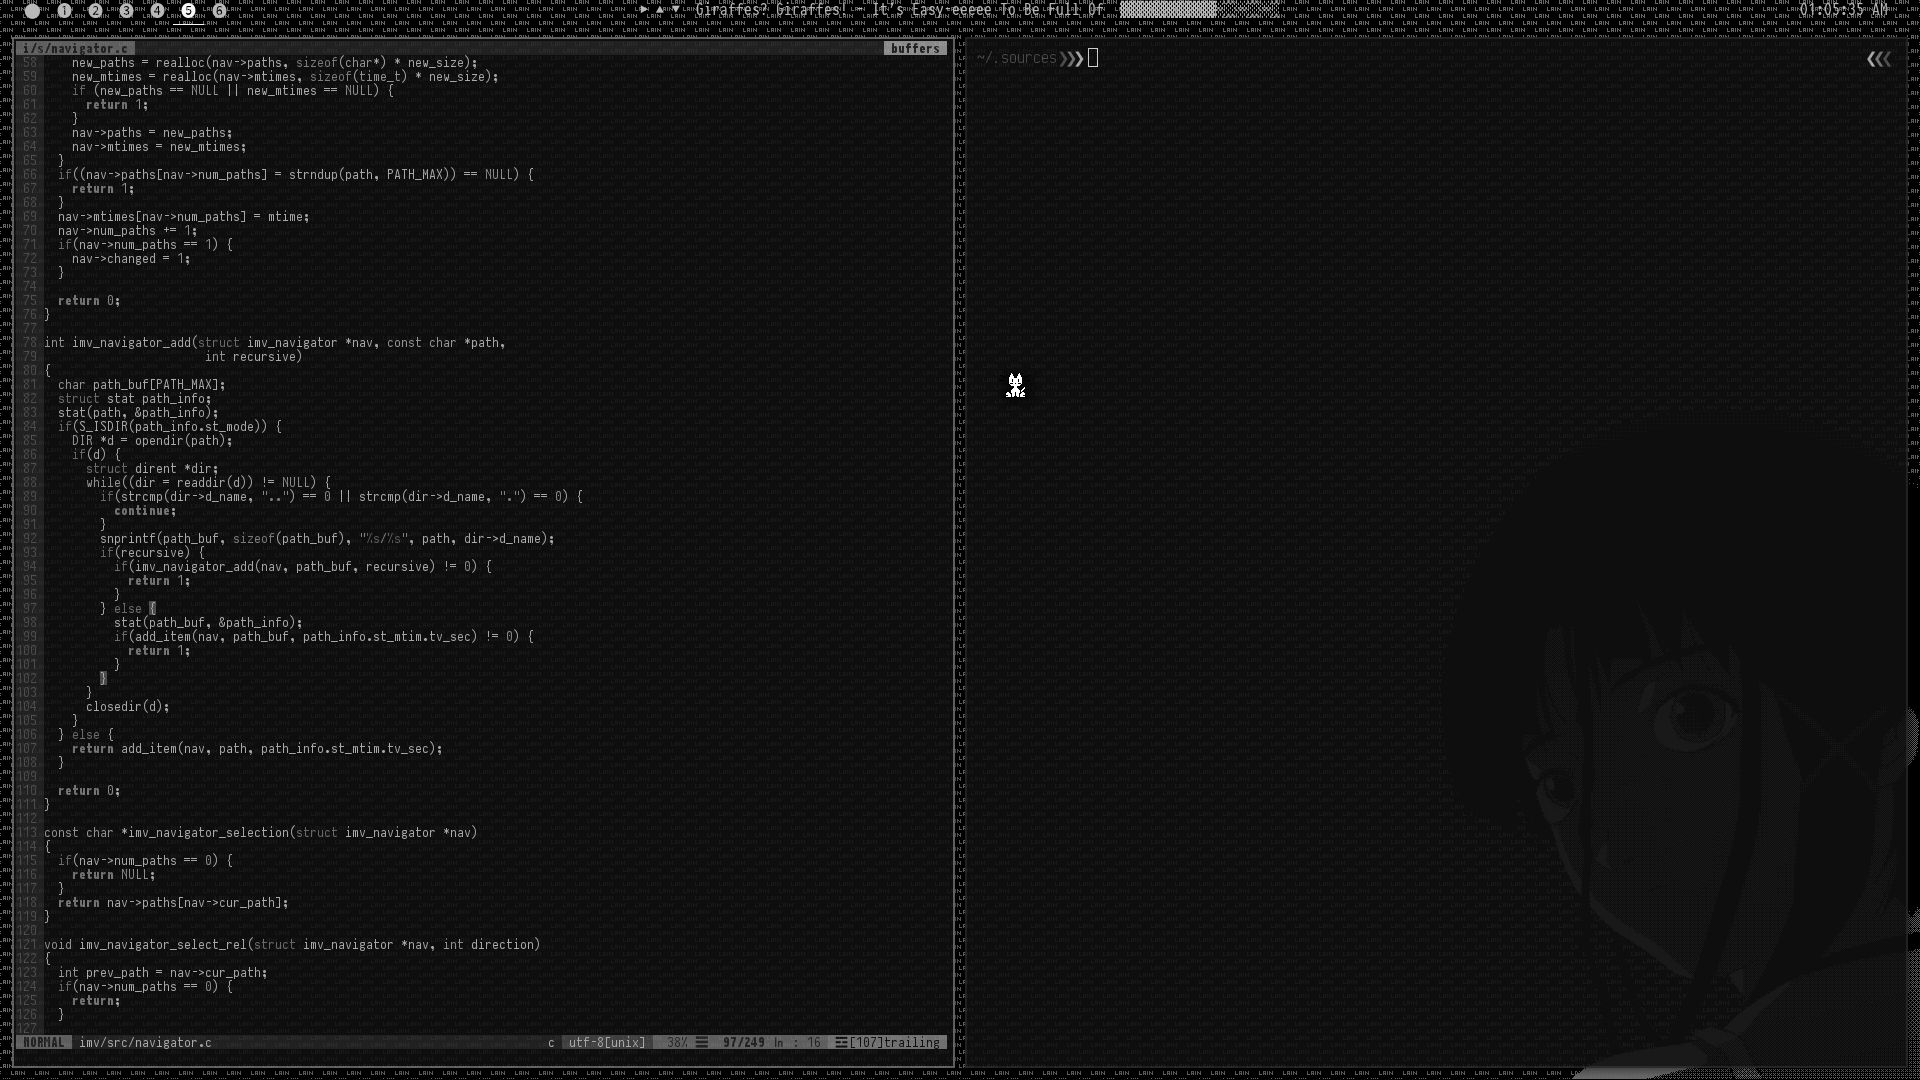
Task: Click the down arrow before the song title
Action: (x=677, y=10)
